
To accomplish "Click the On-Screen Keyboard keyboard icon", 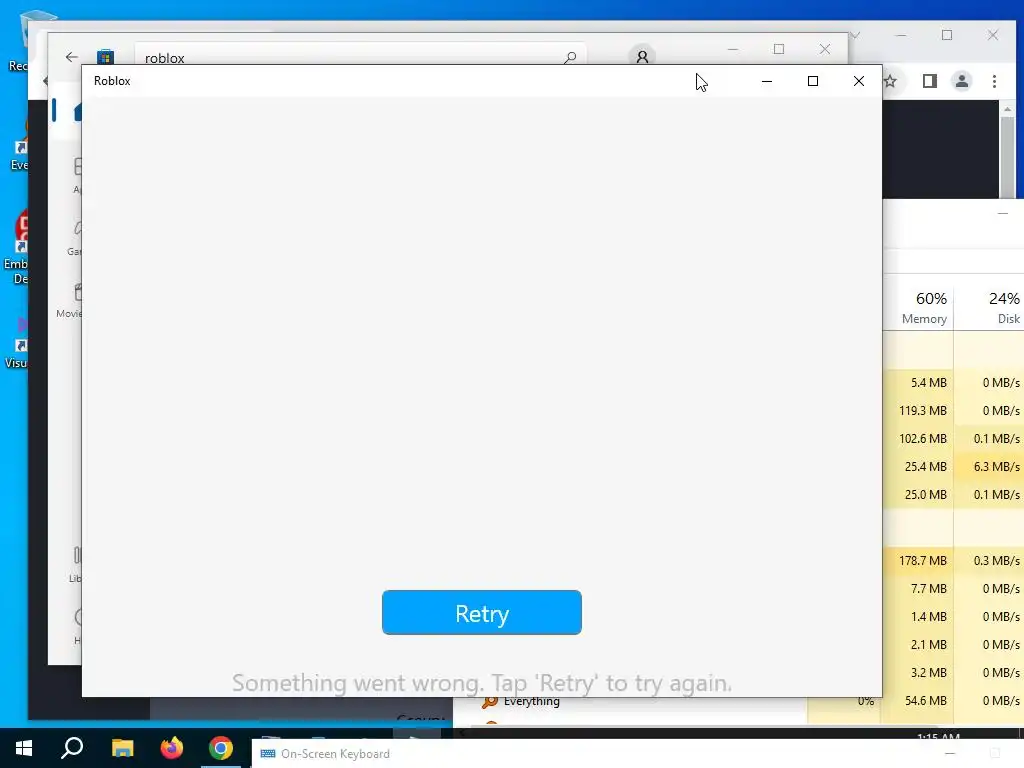I will (268, 754).
